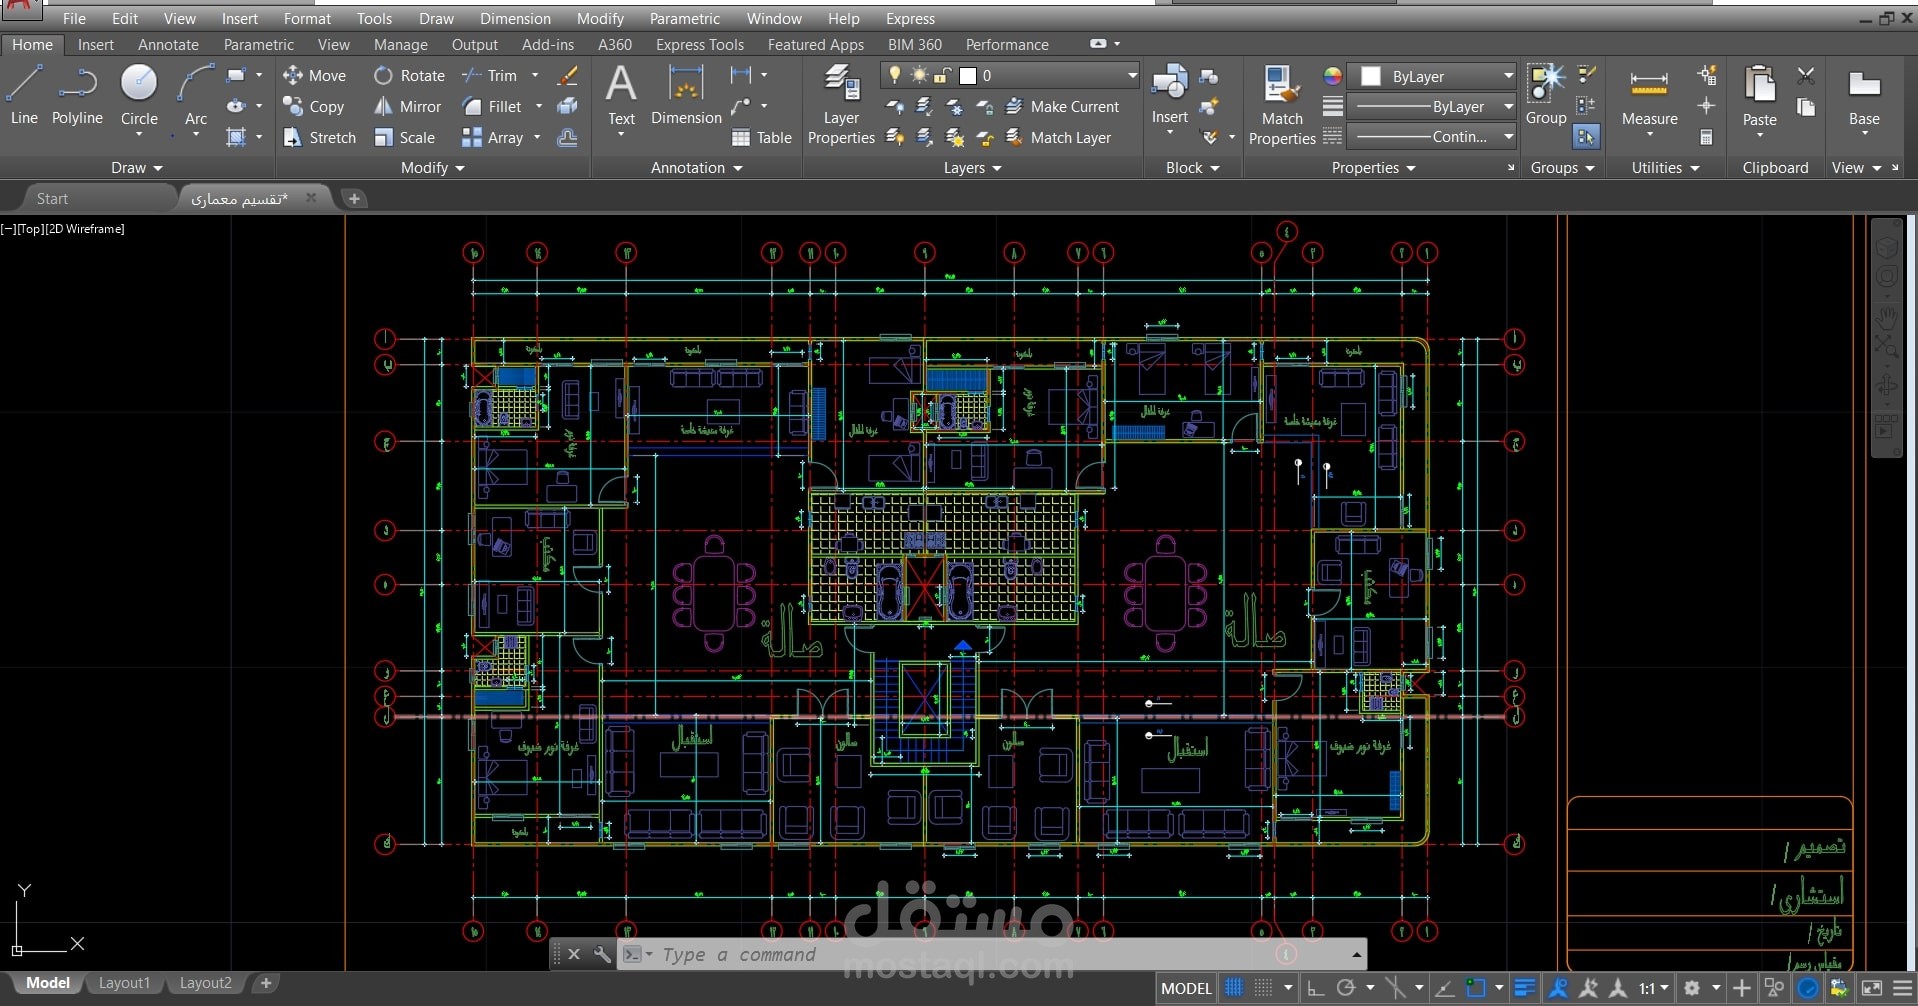Add a new layout tab
This screenshot has width=1918, height=1006.
[x=266, y=983]
